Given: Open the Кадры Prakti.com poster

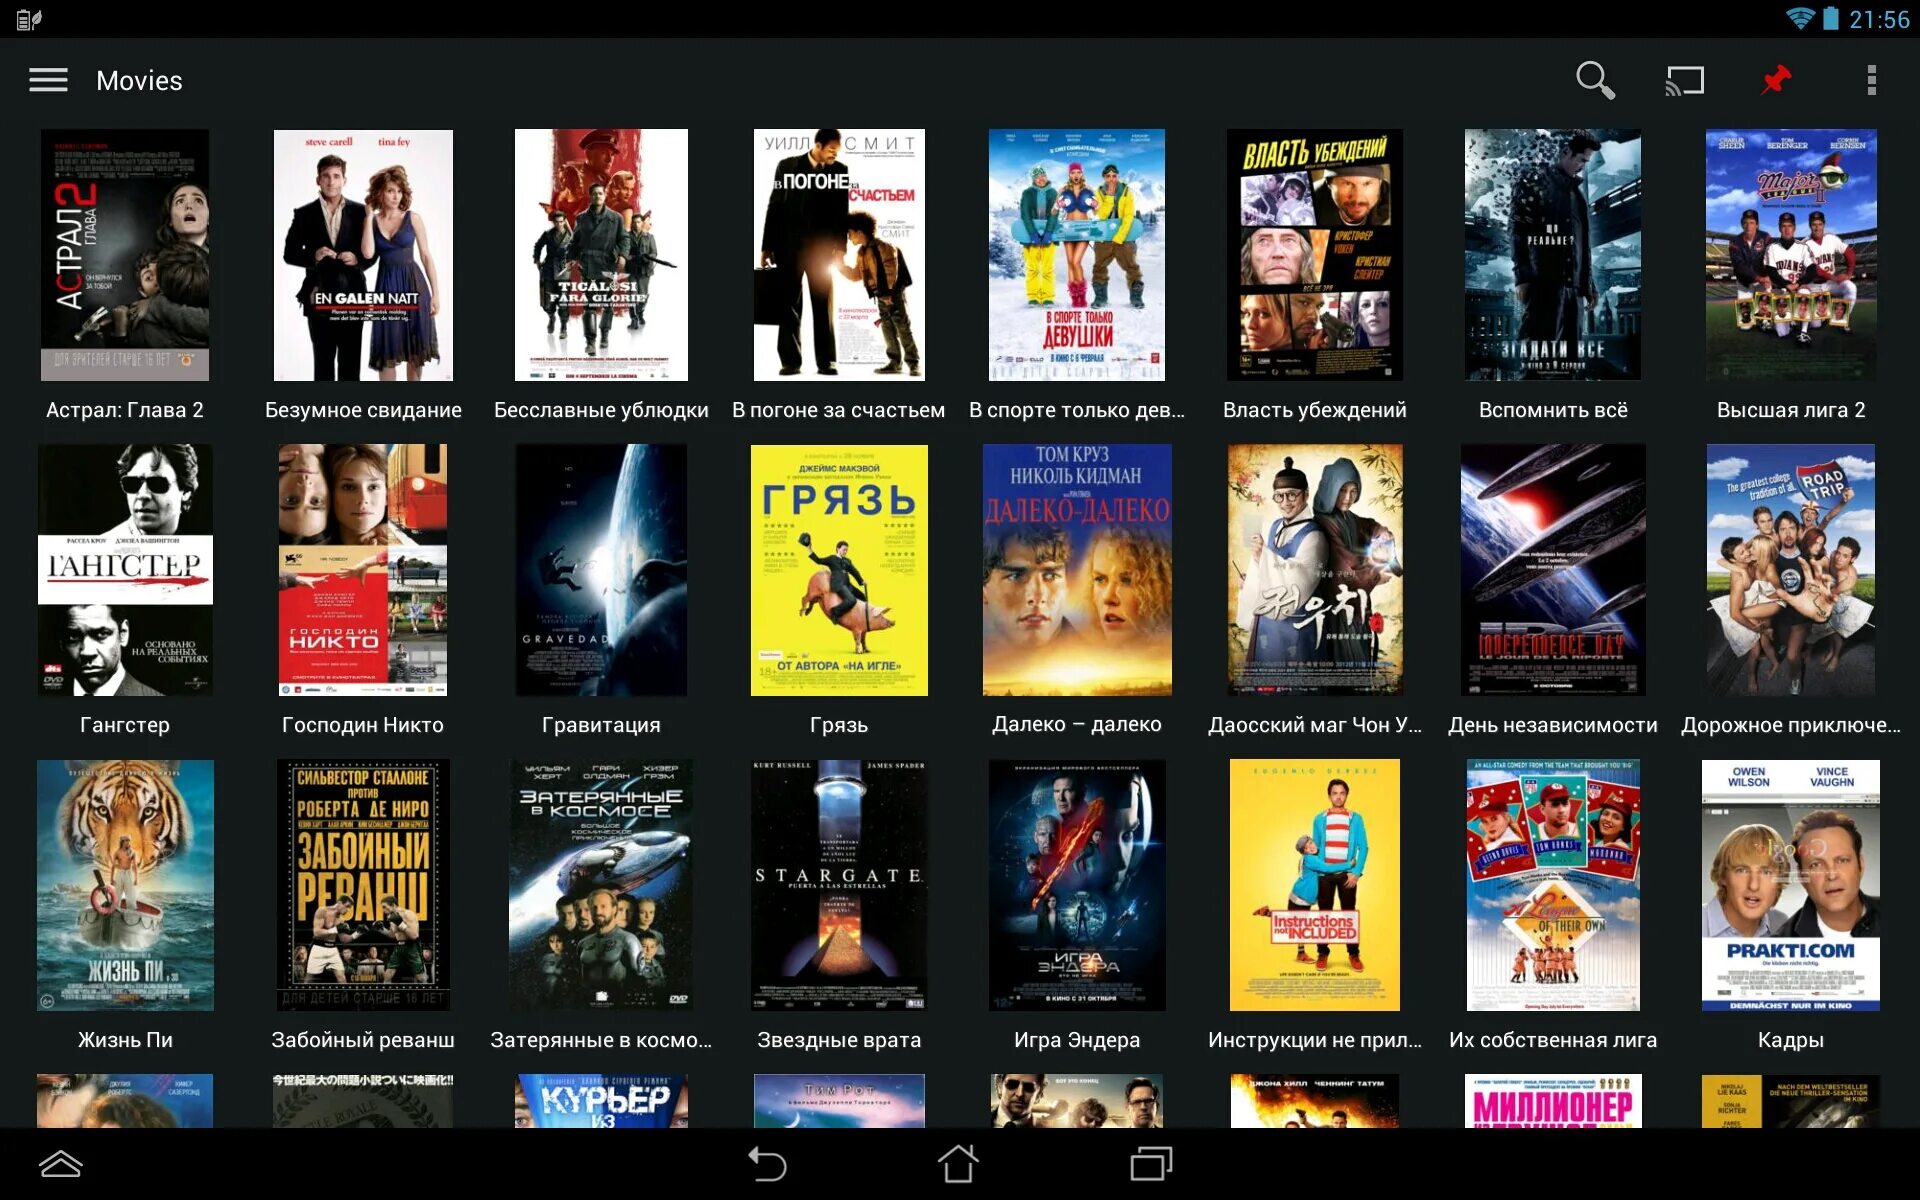Looking at the screenshot, I should 1791,885.
